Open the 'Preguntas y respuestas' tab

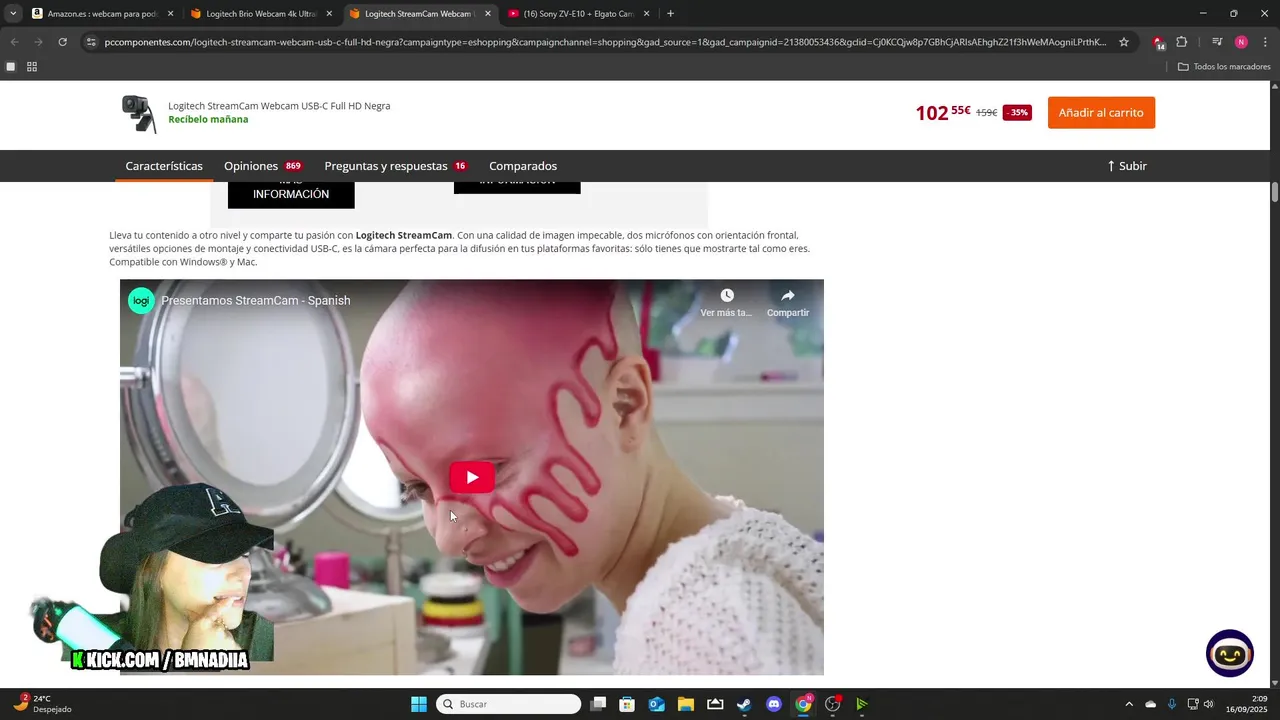pyautogui.click(x=395, y=166)
